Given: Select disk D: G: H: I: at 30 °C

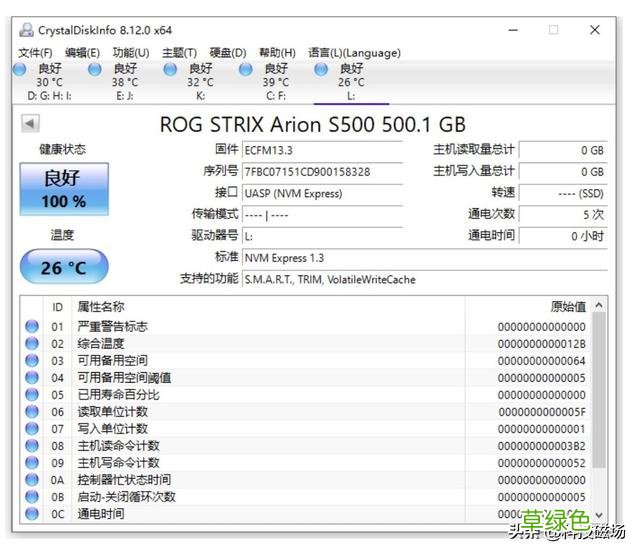Looking at the screenshot, I should point(49,82).
